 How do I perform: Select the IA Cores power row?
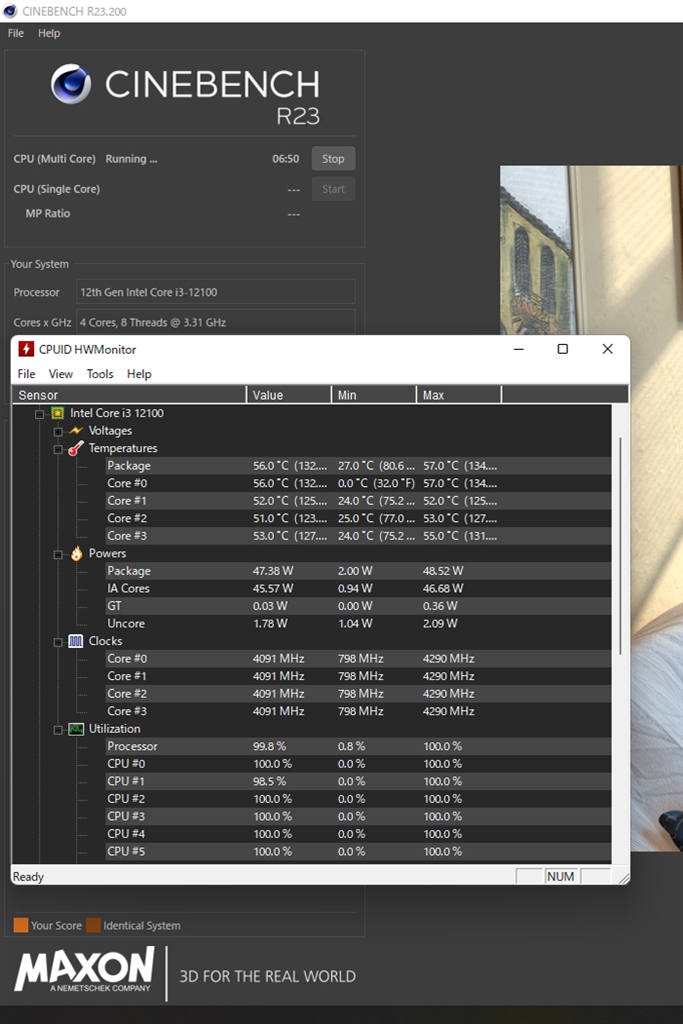point(358,588)
